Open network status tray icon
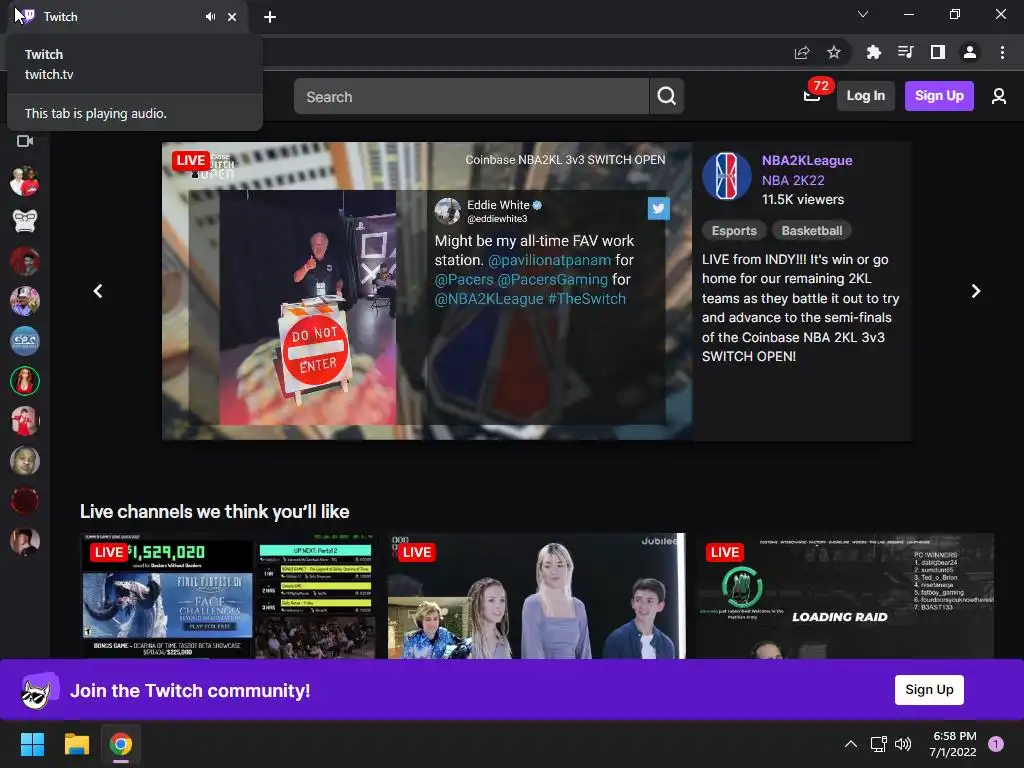The height and width of the screenshot is (768, 1024). click(x=878, y=744)
